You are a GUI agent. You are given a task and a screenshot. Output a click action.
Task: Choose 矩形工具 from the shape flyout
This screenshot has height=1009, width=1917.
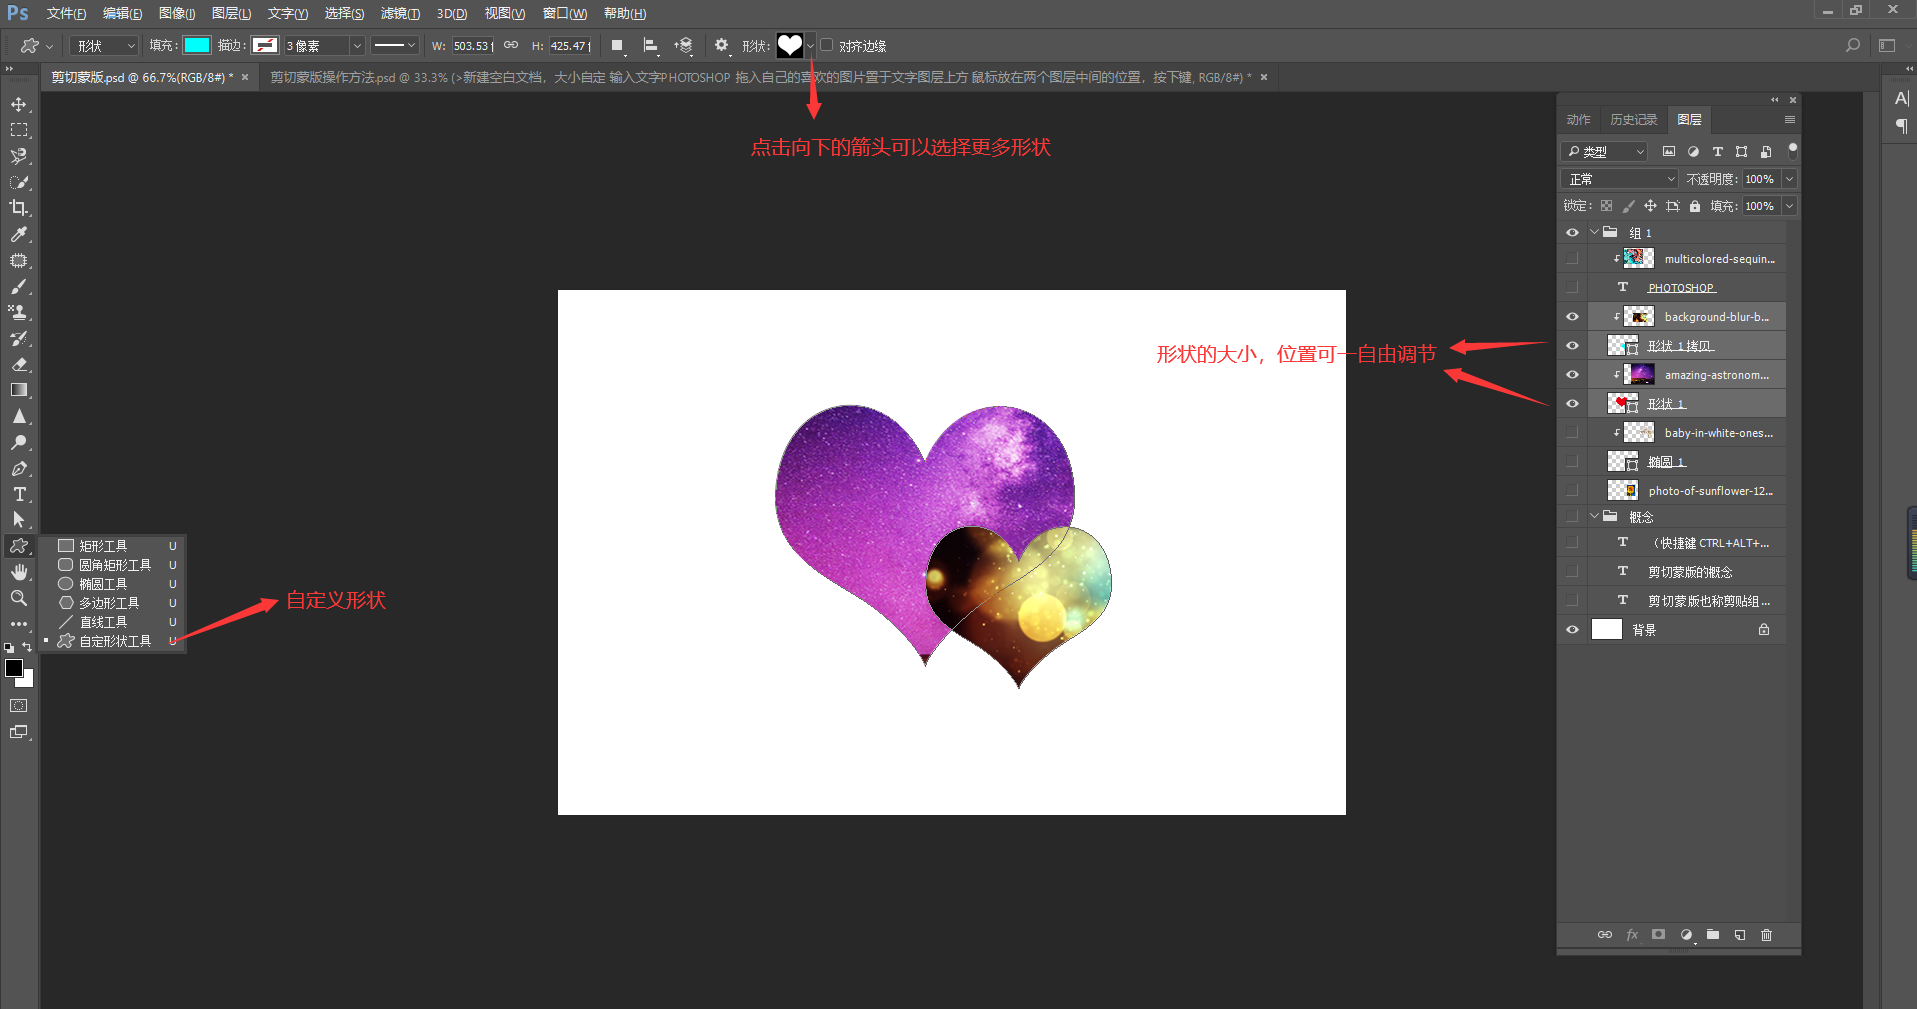click(x=103, y=546)
